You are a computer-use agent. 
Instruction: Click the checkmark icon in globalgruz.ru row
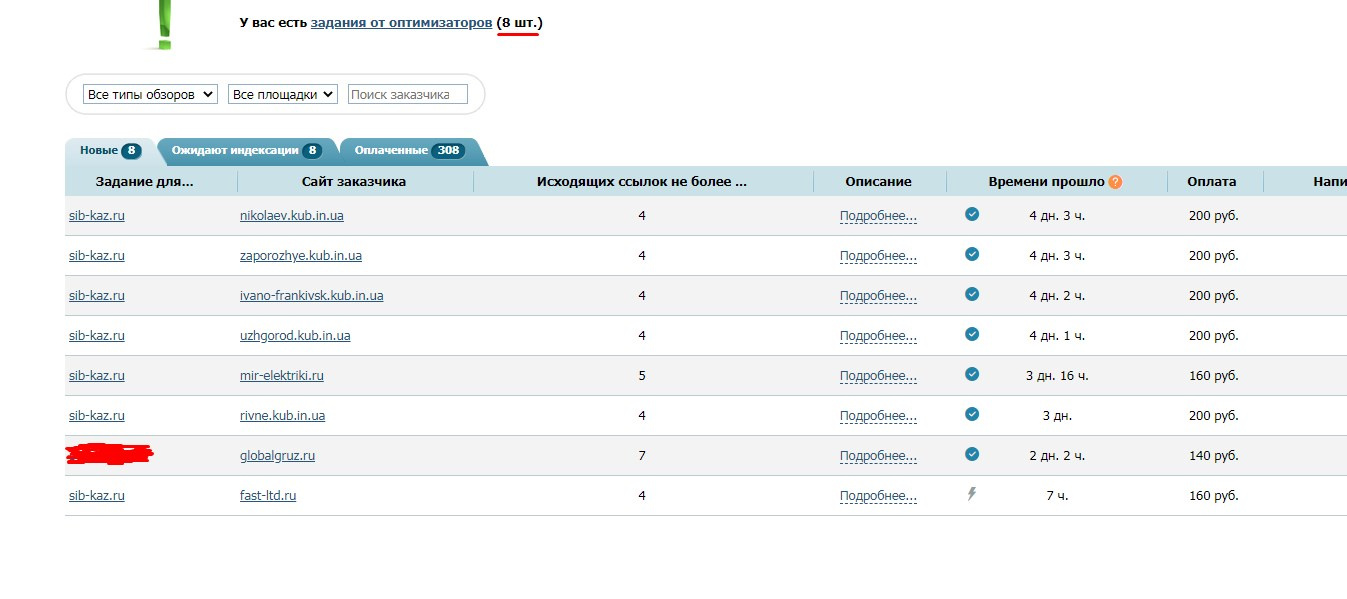pyautogui.click(x=972, y=454)
